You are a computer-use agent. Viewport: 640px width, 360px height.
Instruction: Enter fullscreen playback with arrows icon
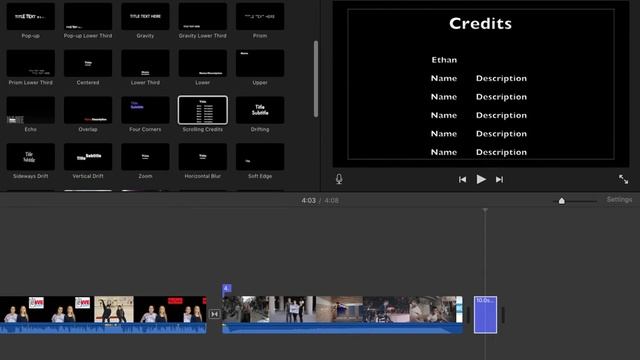[x=623, y=179]
